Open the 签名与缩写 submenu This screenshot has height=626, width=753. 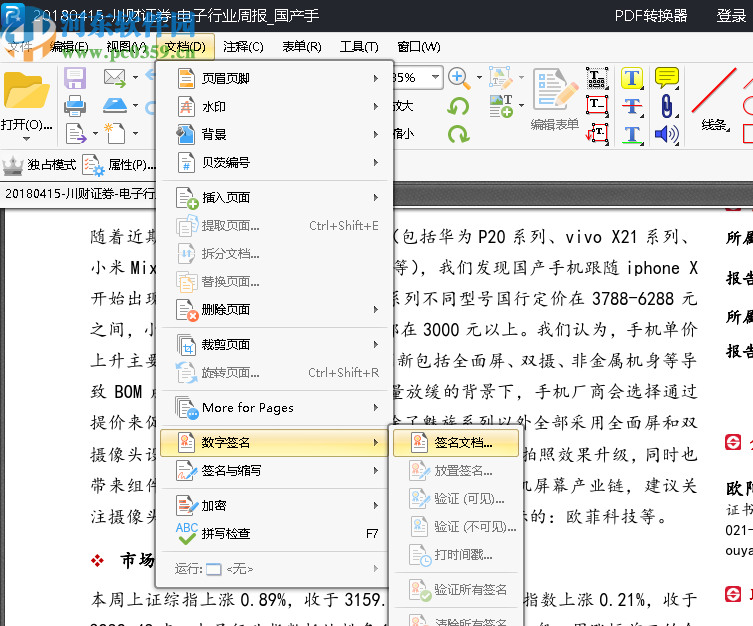[274, 470]
